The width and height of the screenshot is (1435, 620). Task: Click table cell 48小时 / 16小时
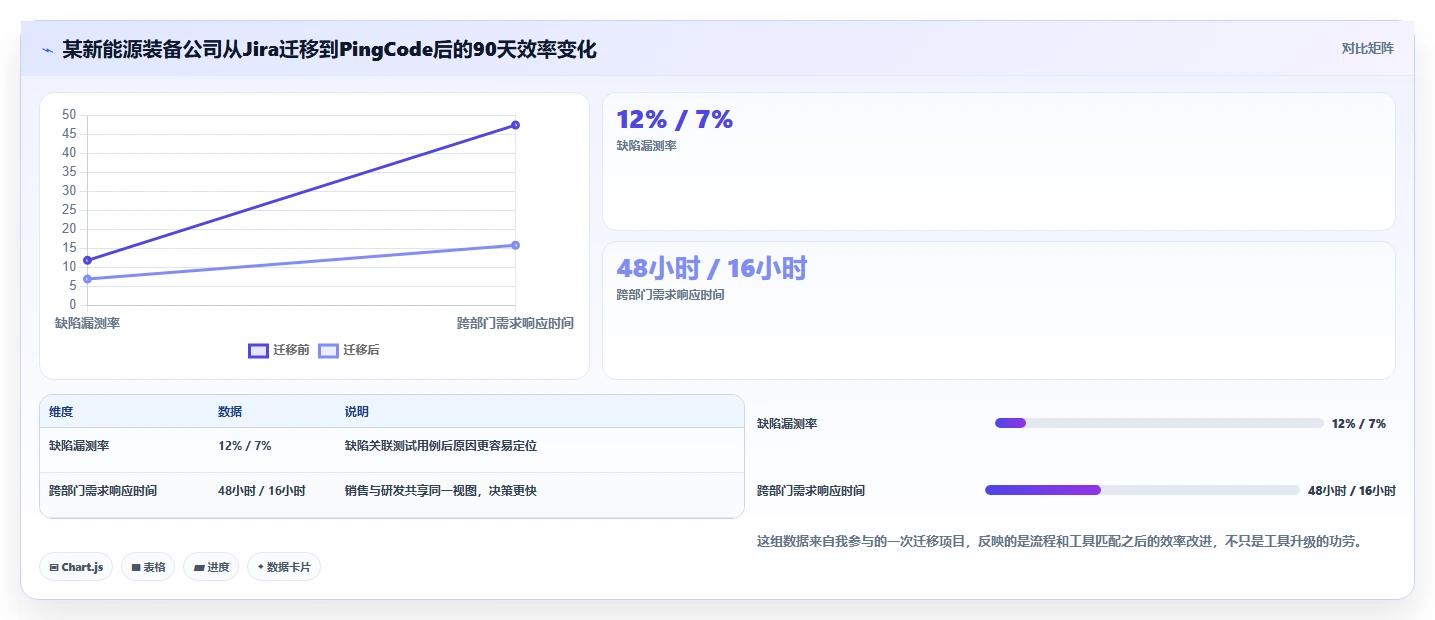[x=262, y=491]
